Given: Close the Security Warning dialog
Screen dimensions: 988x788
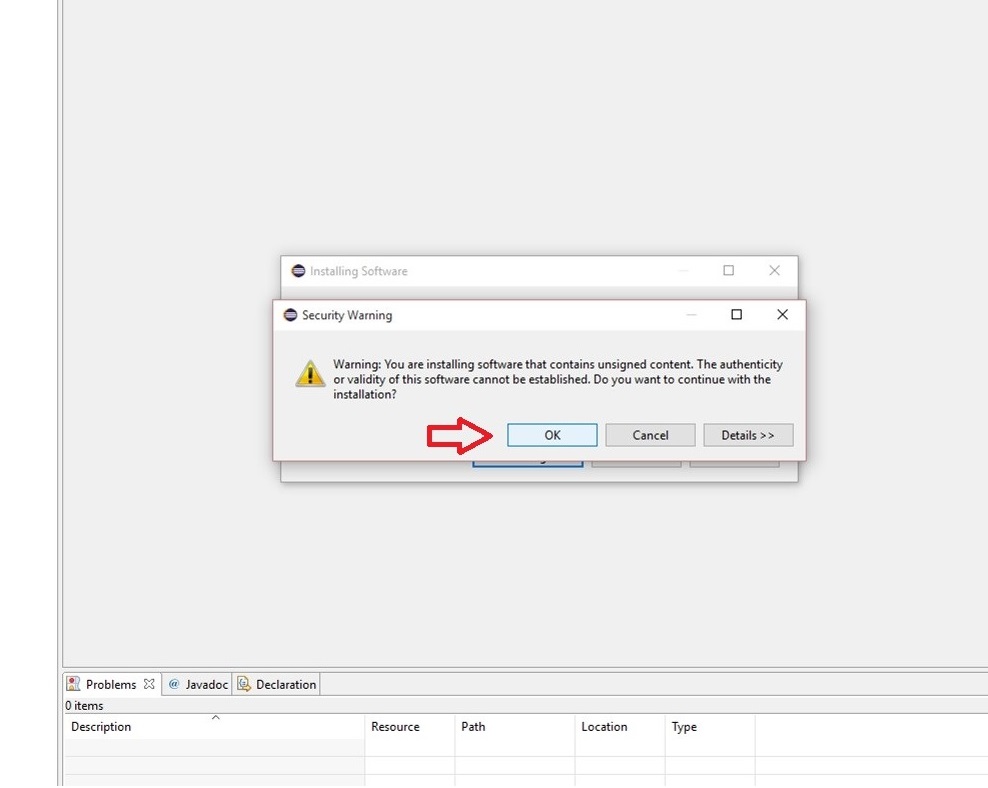Looking at the screenshot, I should pos(782,315).
